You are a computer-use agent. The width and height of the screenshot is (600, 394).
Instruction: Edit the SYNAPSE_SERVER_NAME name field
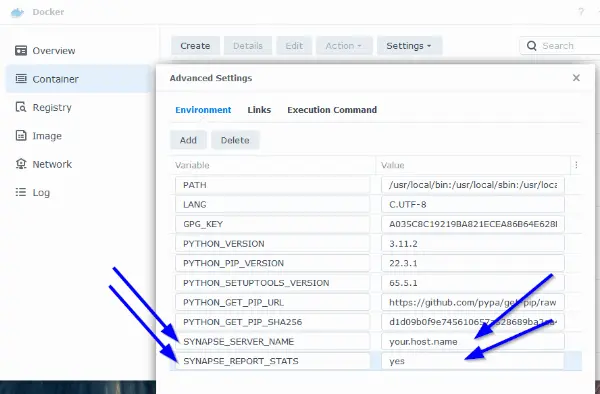point(272,342)
